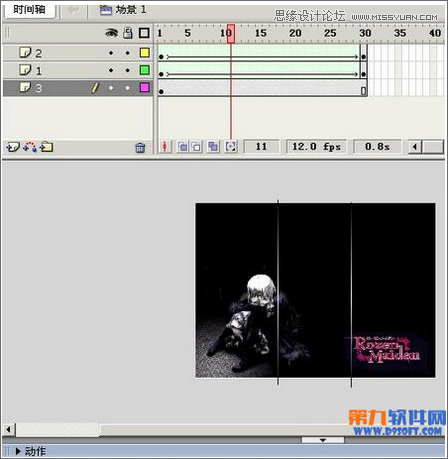Toggle visibility dot of layer 3

pyautogui.click(x=111, y=88)
